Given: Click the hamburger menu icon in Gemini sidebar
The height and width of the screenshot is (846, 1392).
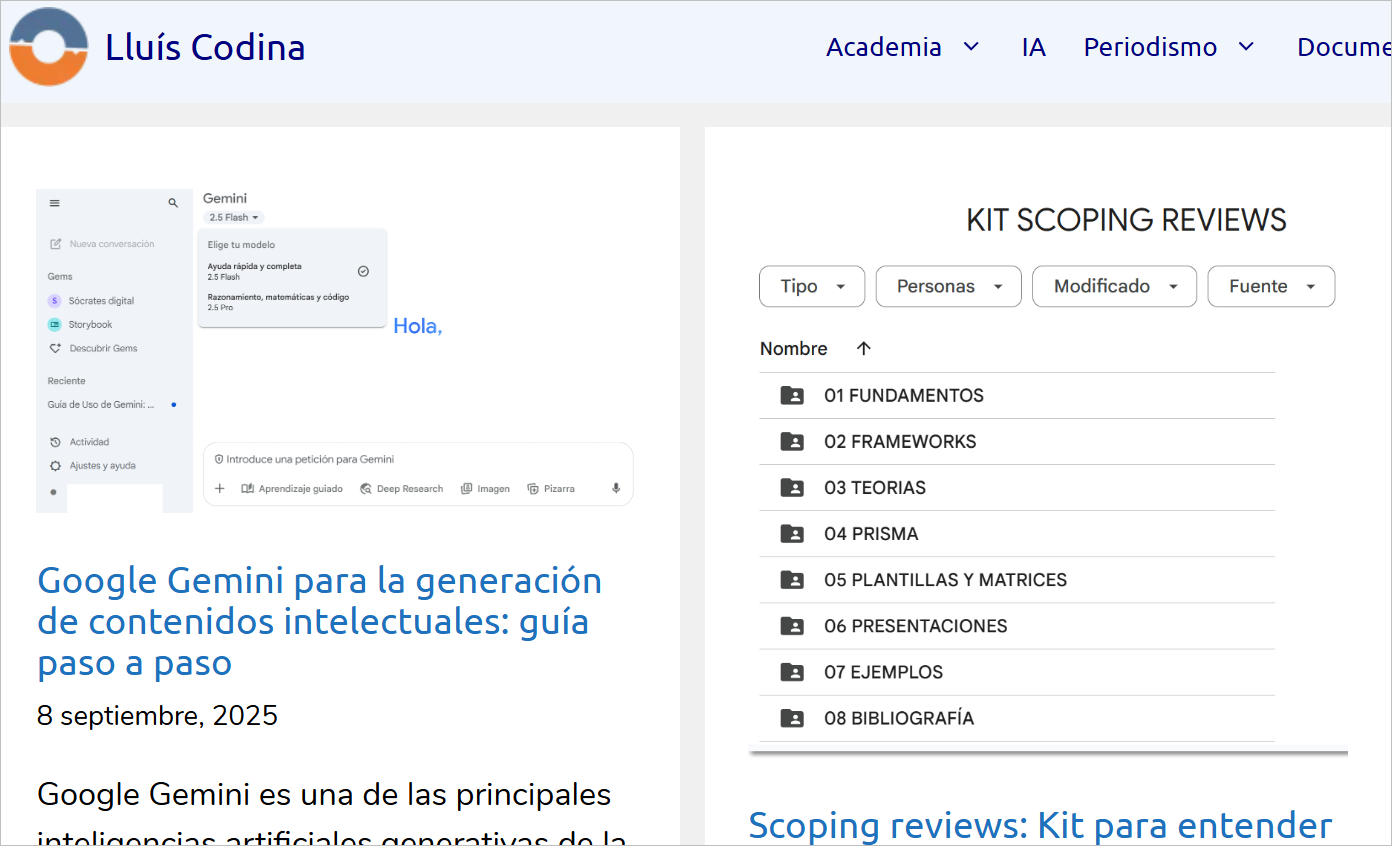Looking at the screenshot, I should click(x=54, y=203).
